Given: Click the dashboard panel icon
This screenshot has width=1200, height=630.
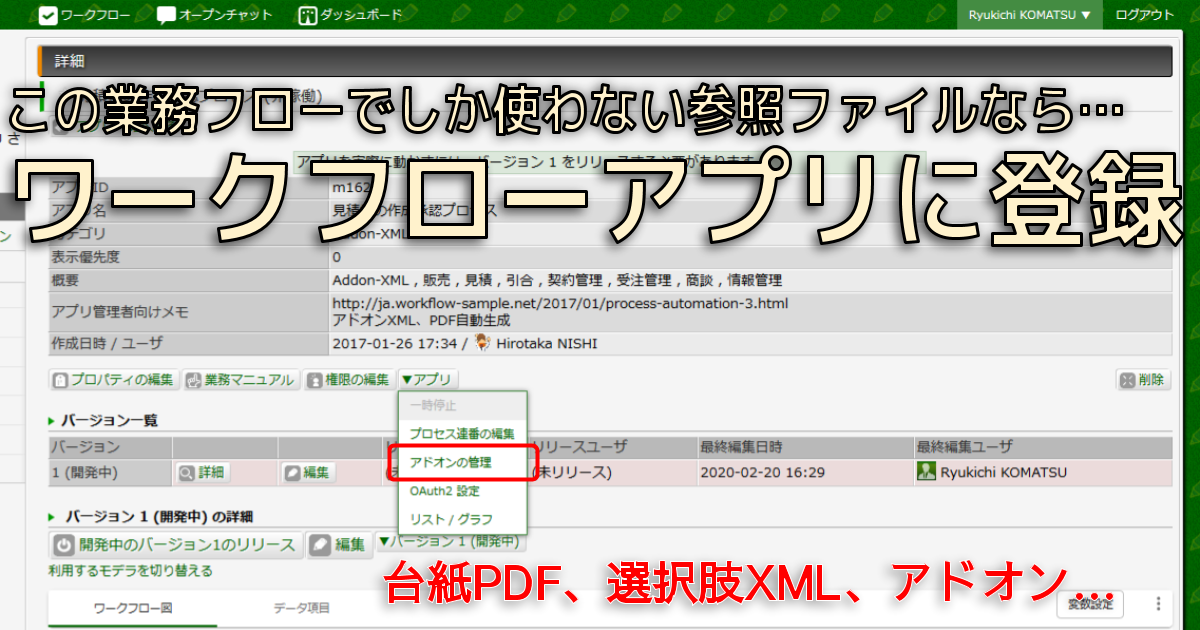Looking at the screenshot, I should 308,15.
